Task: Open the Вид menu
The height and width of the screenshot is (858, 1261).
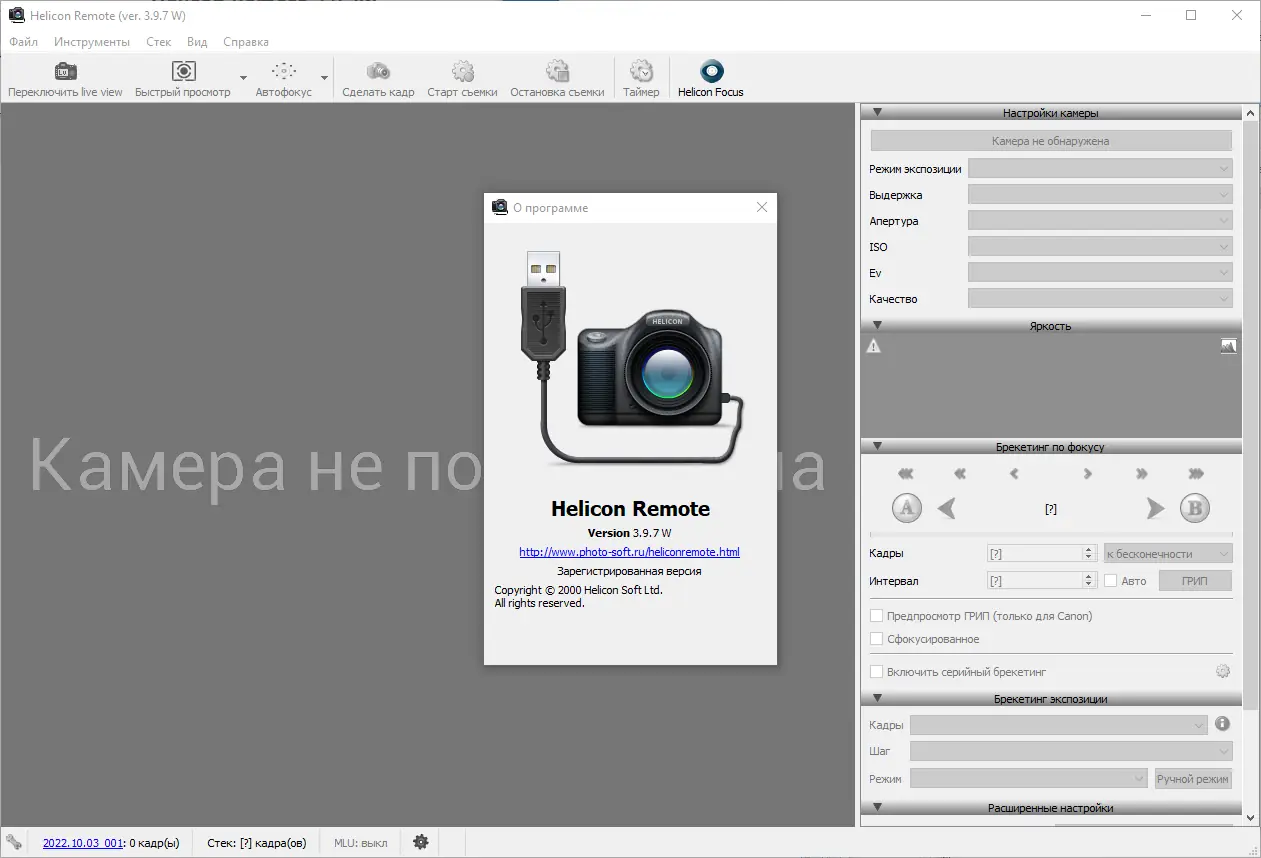Action: [x=197, y=42]
